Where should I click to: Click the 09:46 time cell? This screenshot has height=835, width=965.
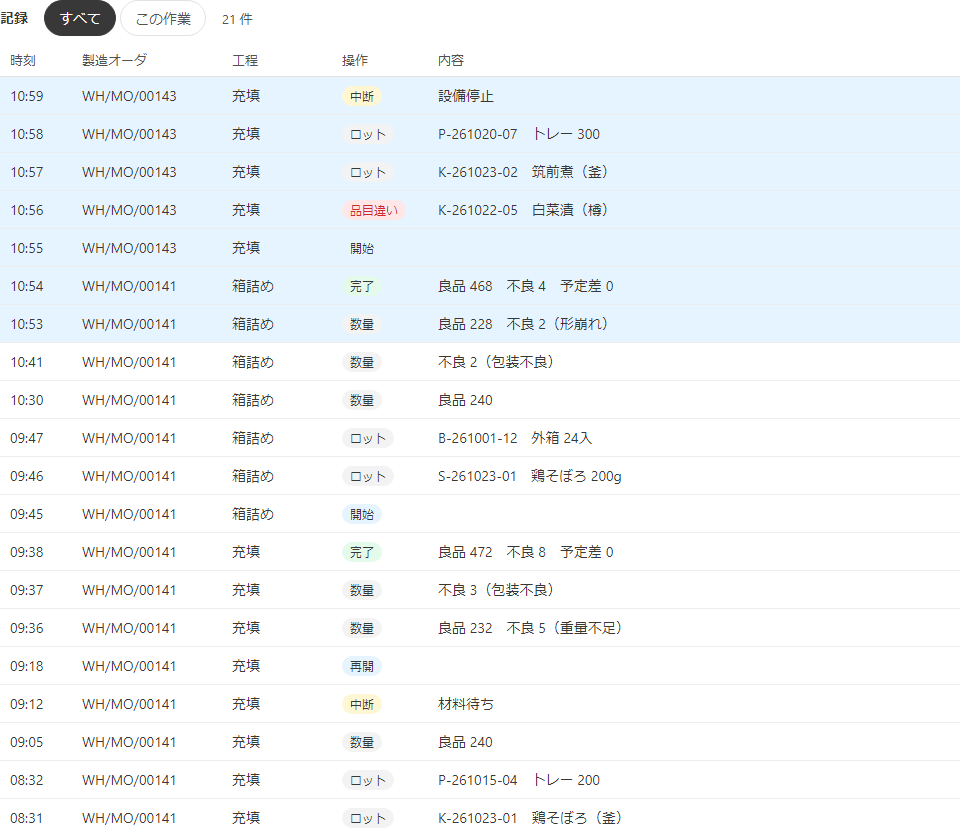[x=27, y=476]
